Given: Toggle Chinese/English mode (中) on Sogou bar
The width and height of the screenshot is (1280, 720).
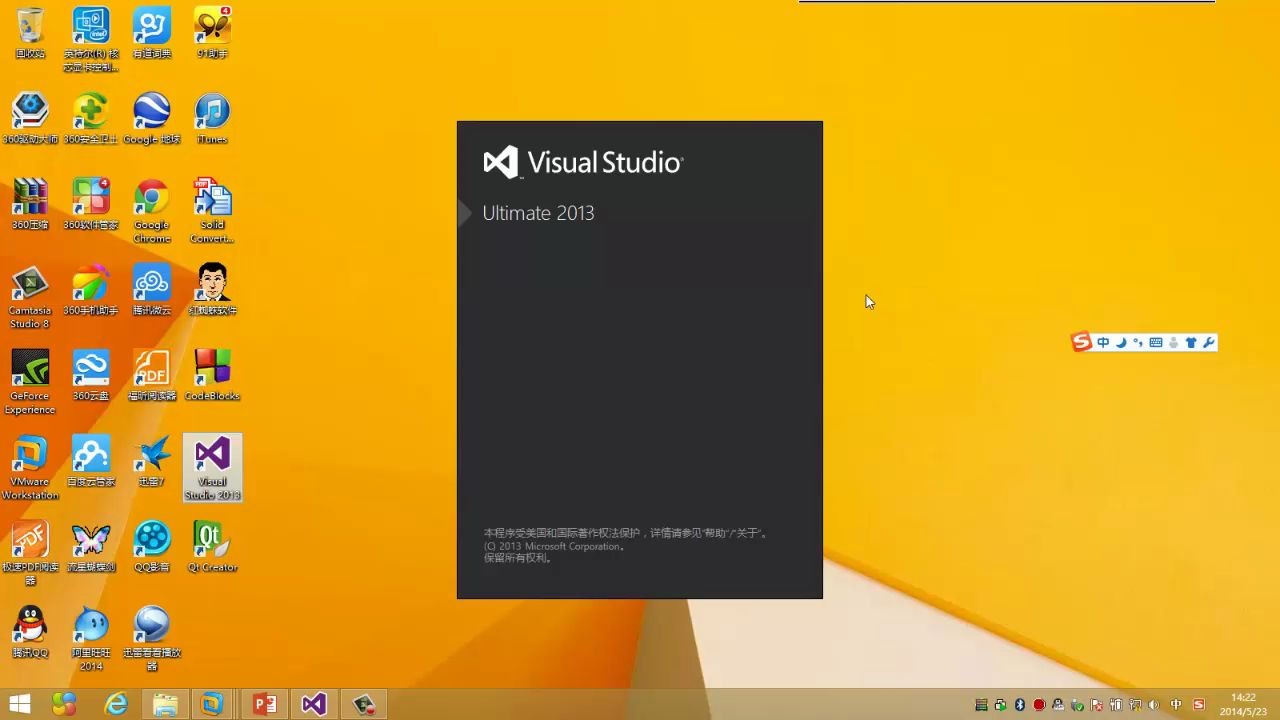Looking at the screenshot, I should (1103, 343).
